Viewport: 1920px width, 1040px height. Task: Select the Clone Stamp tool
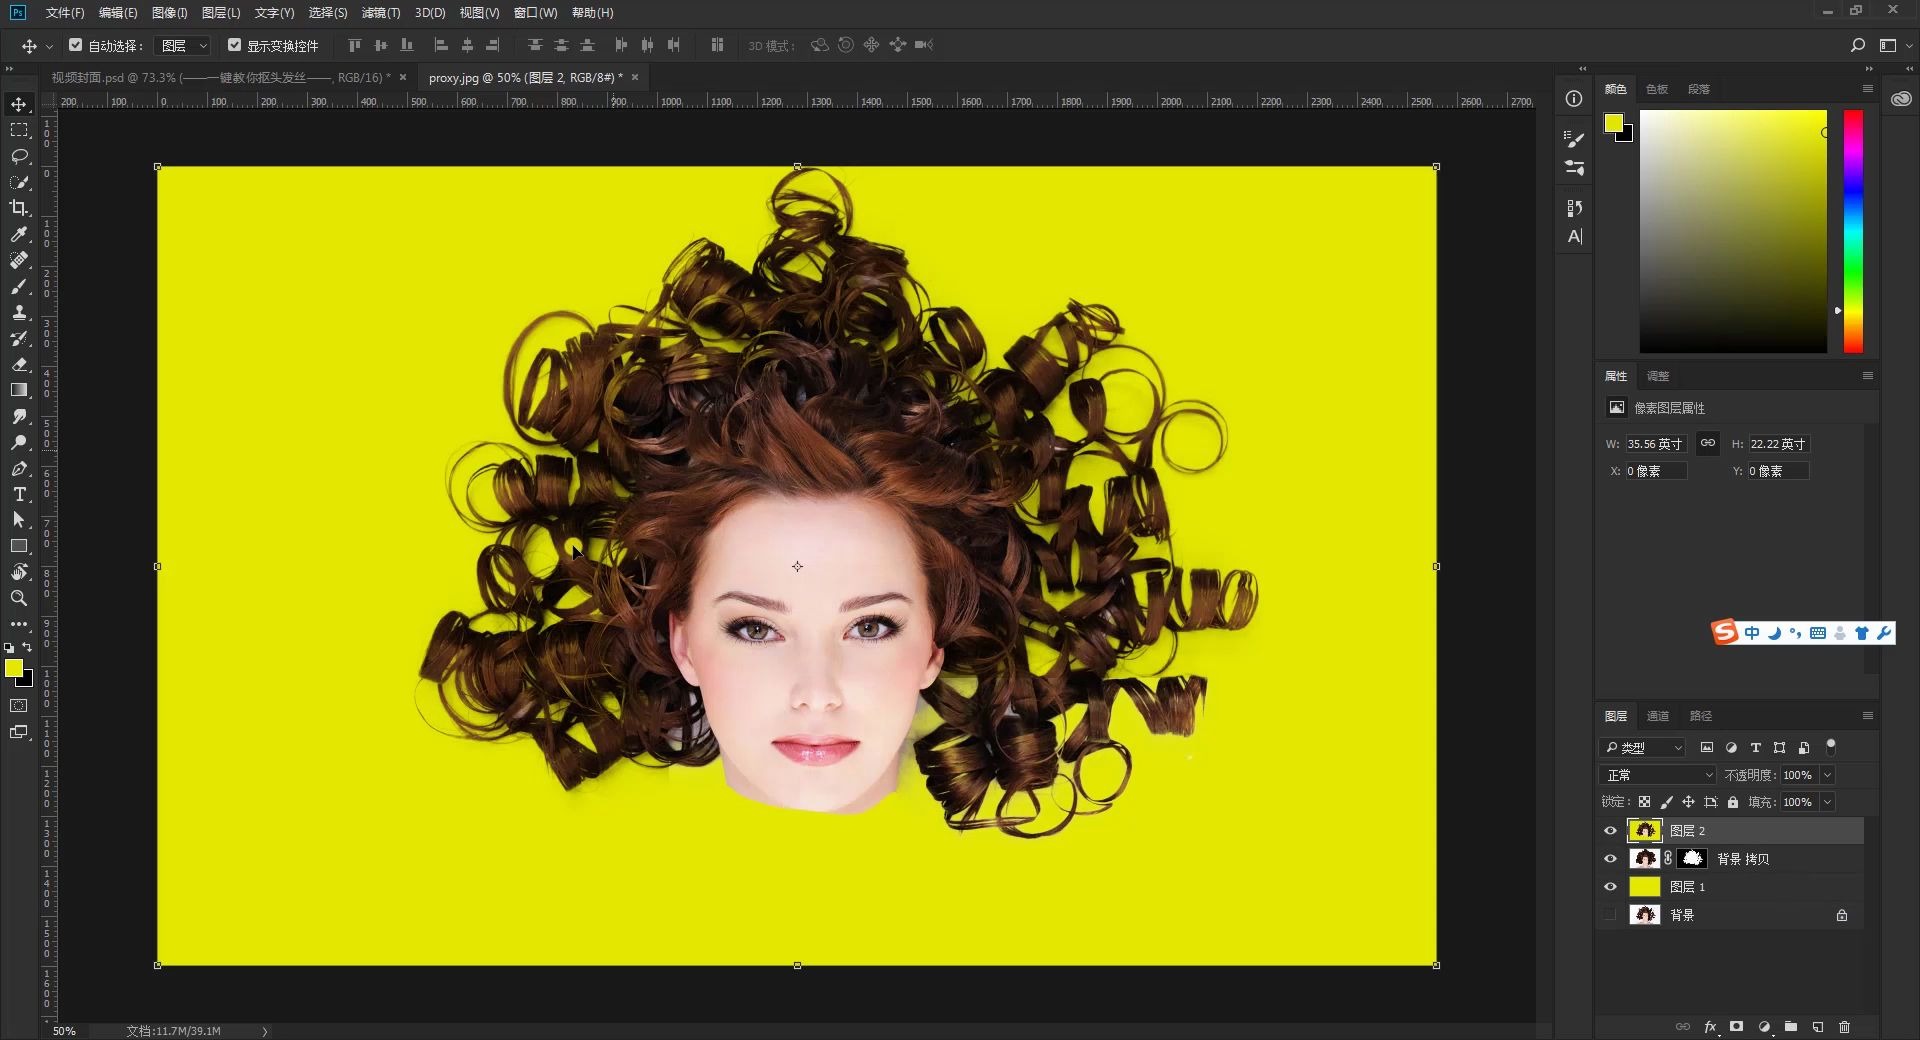[19, 312]
